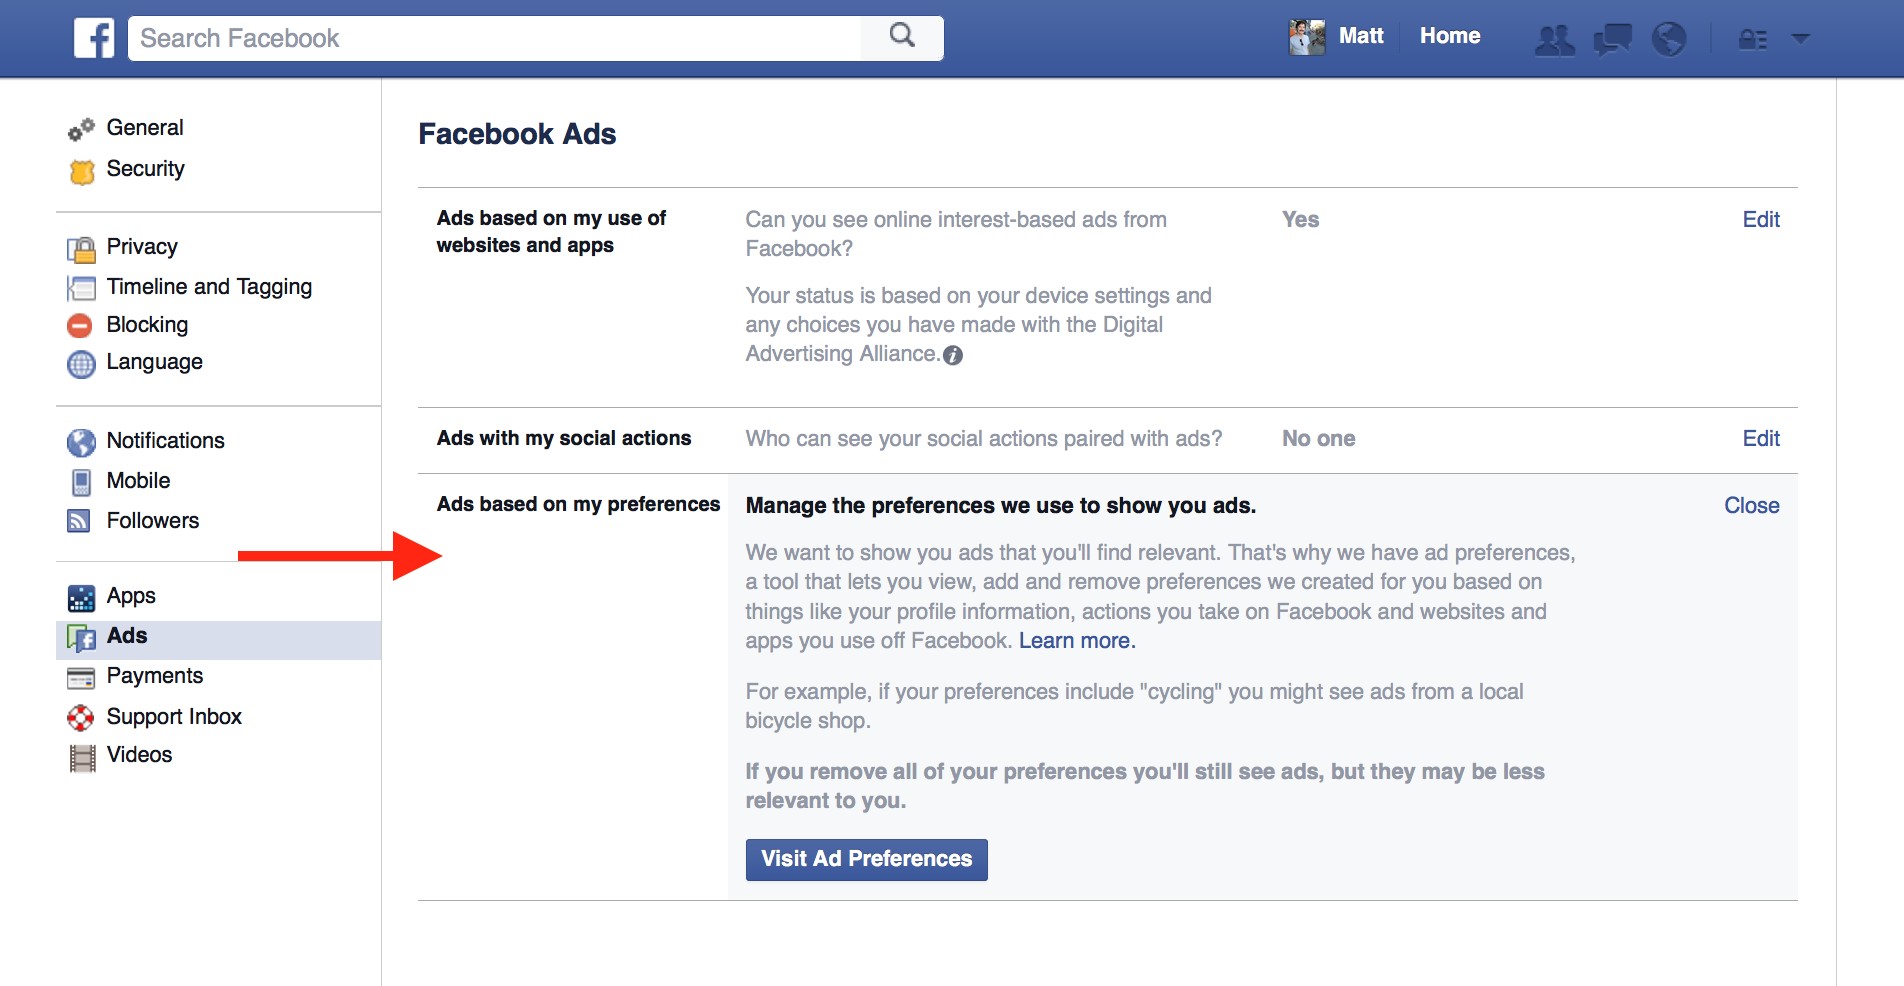This screenshot has width=1904, height=986.
Task: Expand the account dropdown arrow in the top bar
Action: (1800, 39)
